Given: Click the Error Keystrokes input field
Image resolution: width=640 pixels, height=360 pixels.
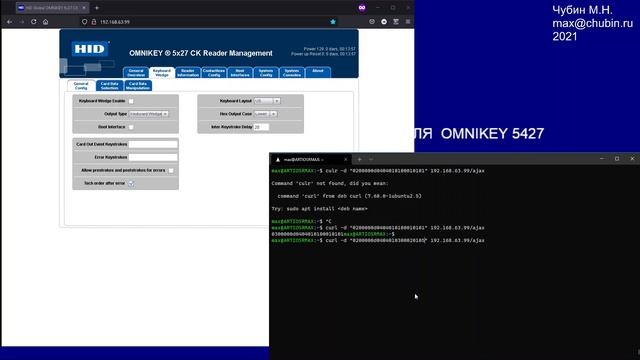Looking at the screenshot, I should click(153, 157).
